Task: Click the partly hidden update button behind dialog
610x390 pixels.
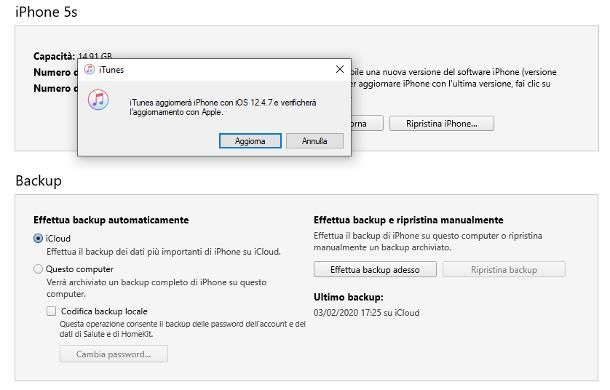Action: (367, 123)
